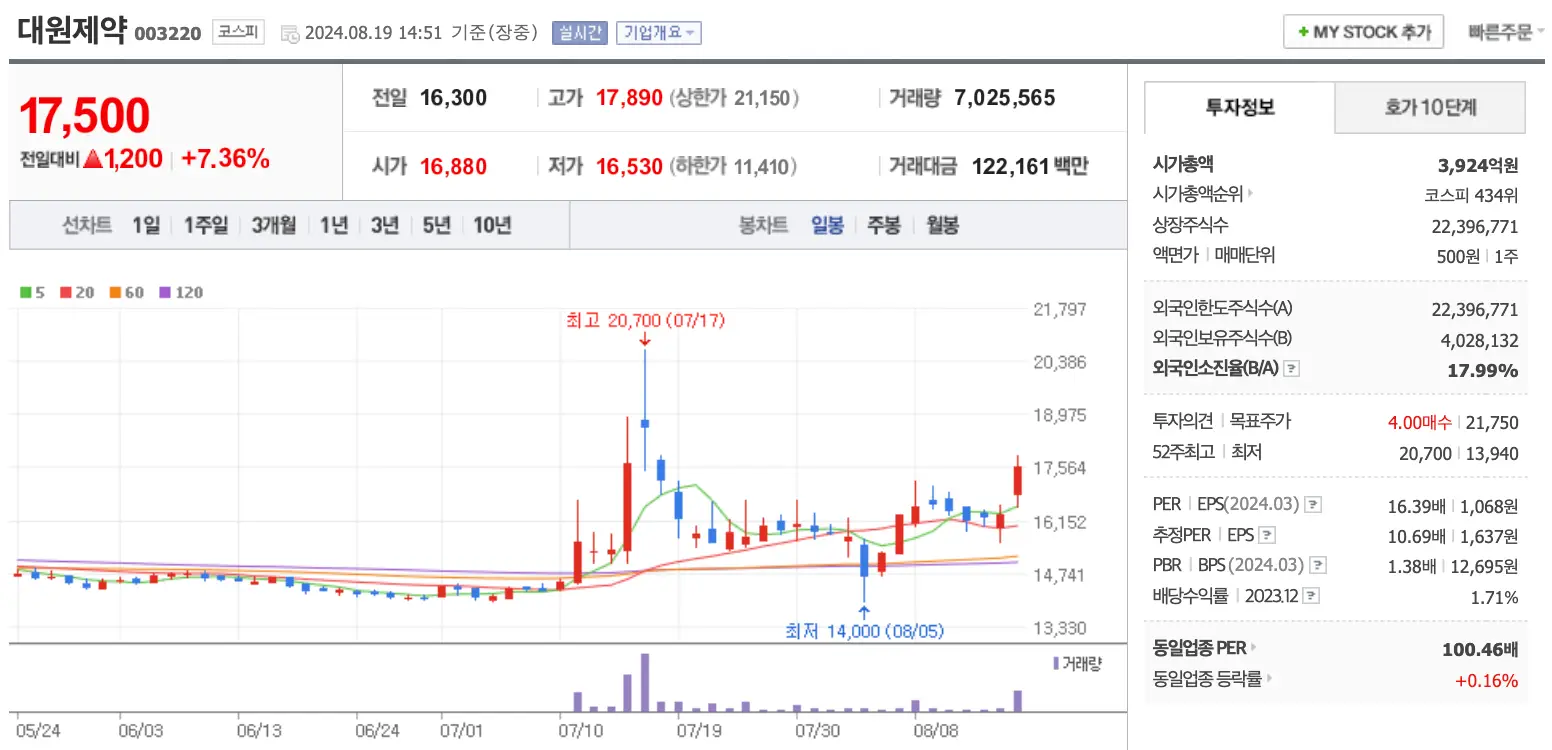Click the calendar clock icon beside date
This screenshot has width=1552, height=750.
coord(290,33)
